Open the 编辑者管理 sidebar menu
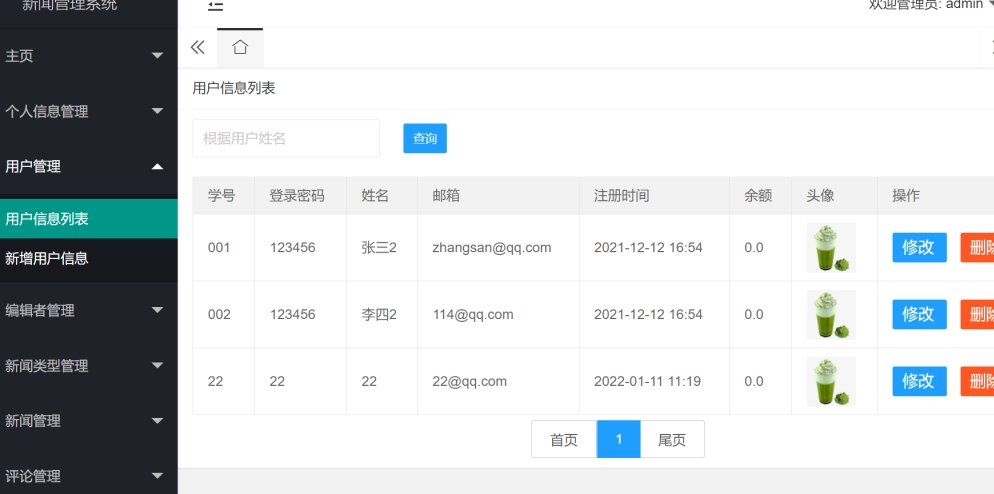Image resolution: width=994 pixels, height=494 pixels. [89, 310]
